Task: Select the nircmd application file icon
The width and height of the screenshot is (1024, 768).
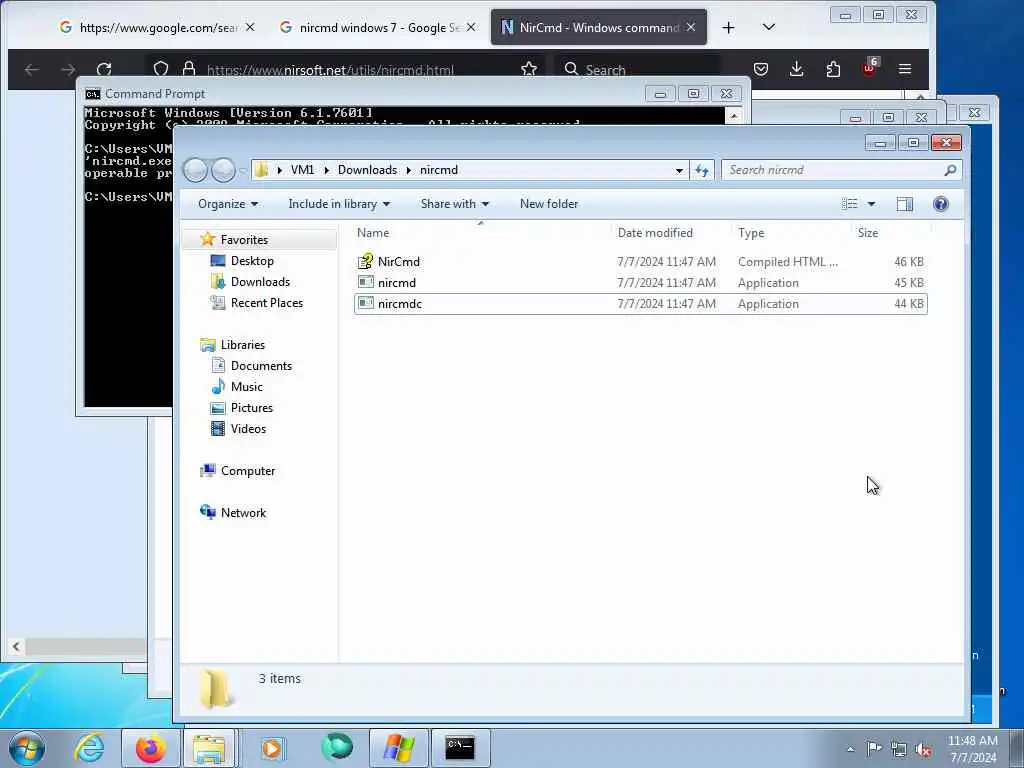Action: click(366, 283)
